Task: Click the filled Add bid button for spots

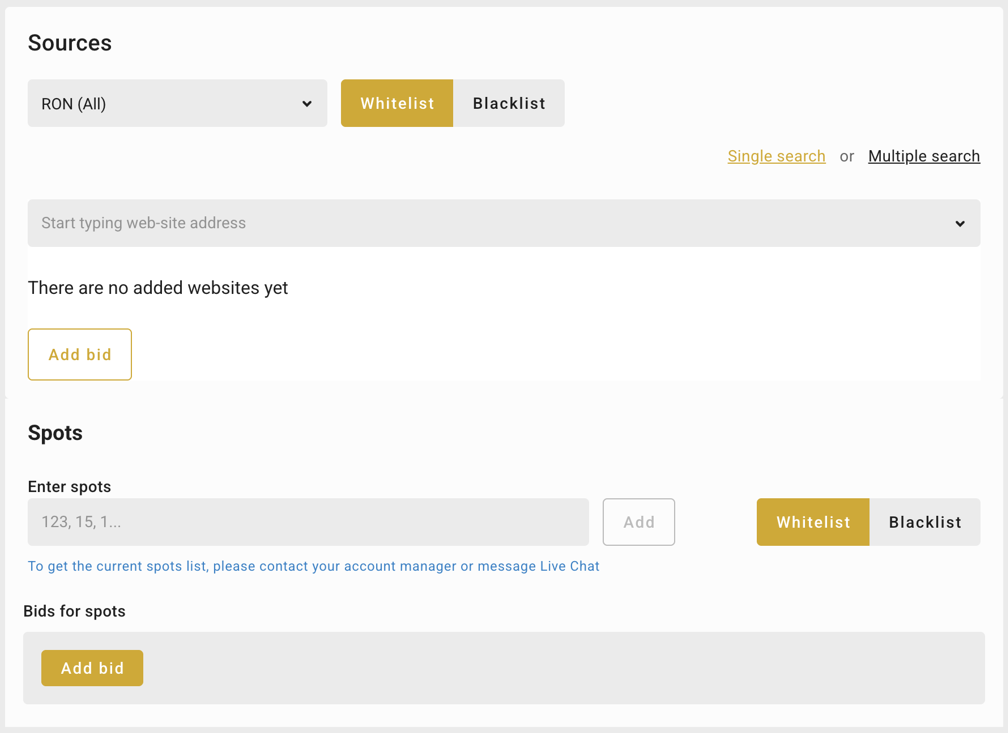Action: (92, 668)
